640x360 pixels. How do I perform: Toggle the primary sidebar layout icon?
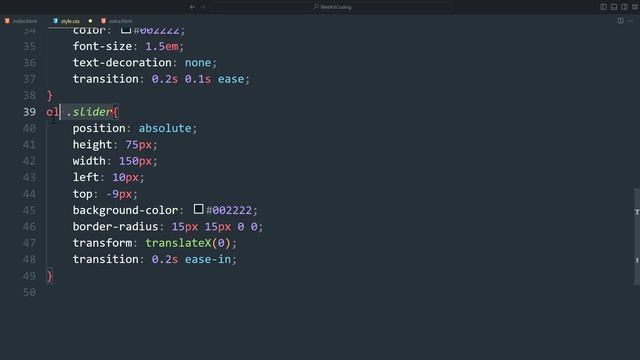603,7
